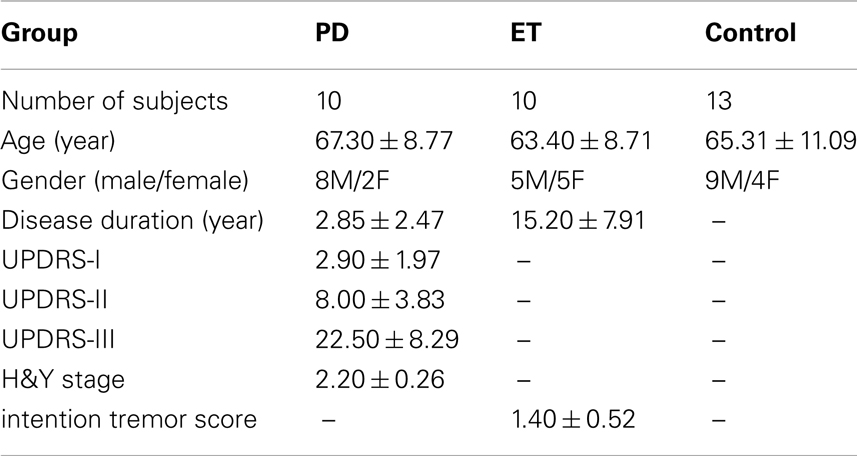Select ET disease duration 15.20 ± 7.91
857x456 pixels.
pos(577,221)
